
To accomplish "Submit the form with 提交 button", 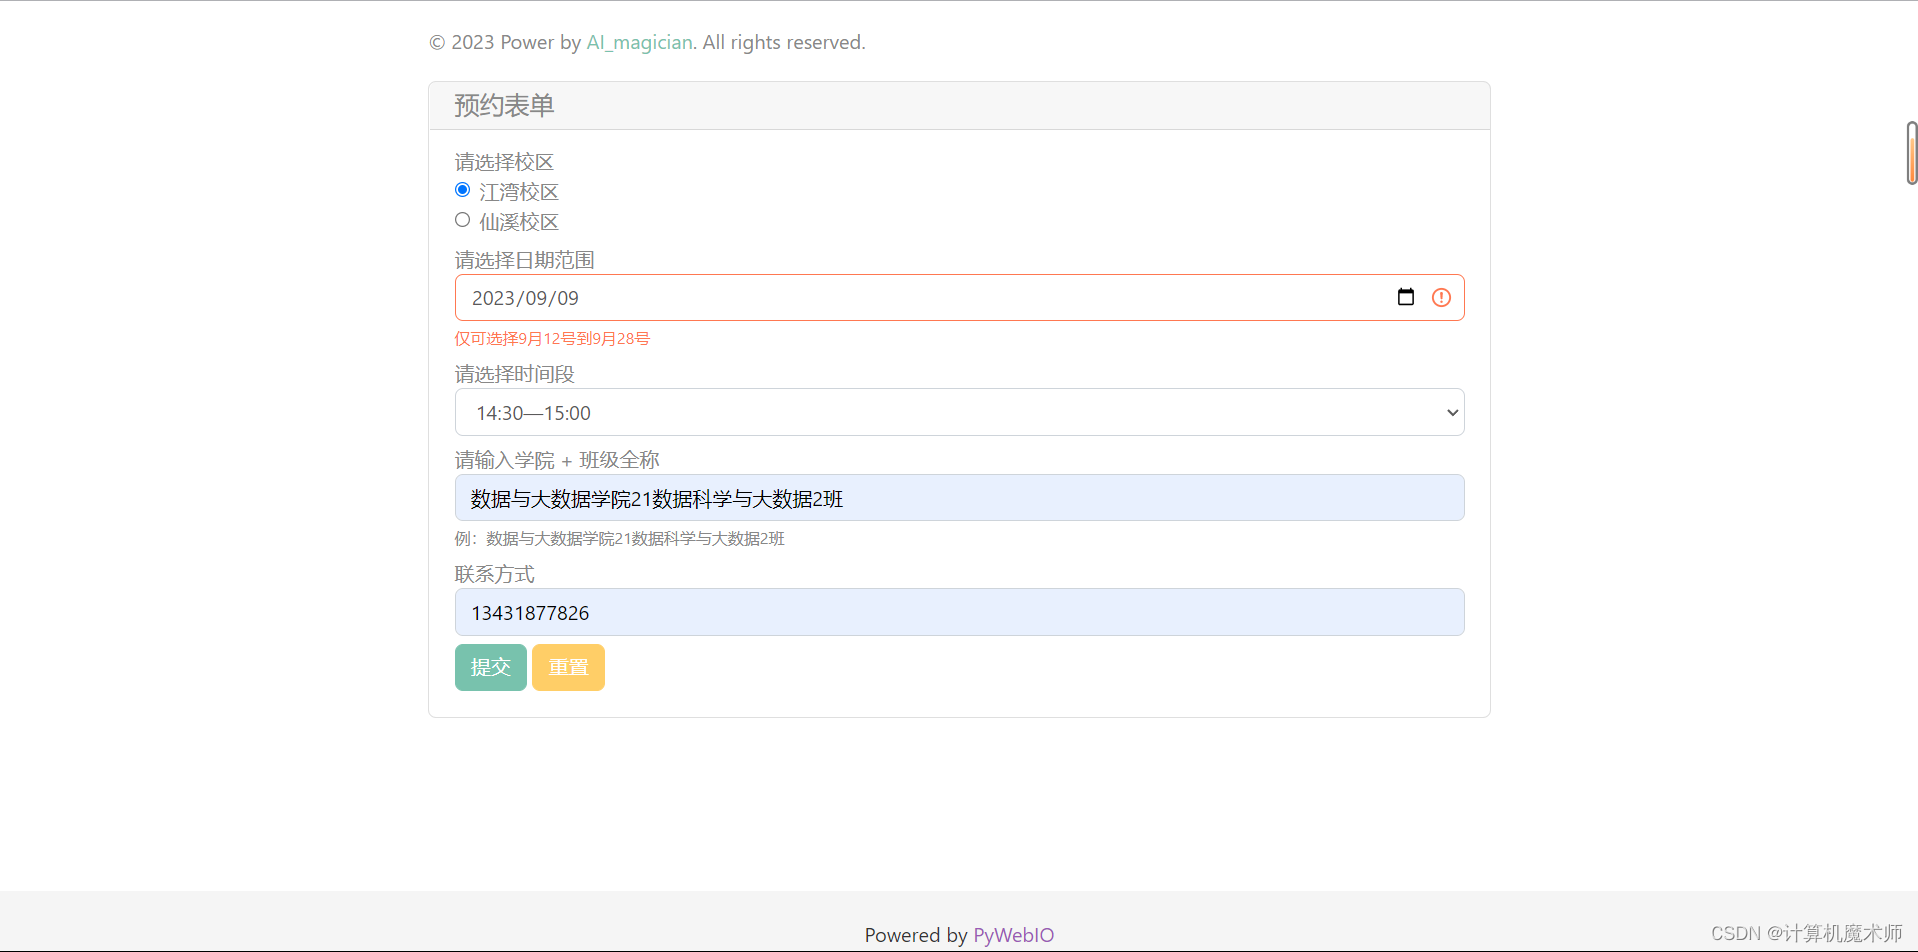I will click(490, 667).
